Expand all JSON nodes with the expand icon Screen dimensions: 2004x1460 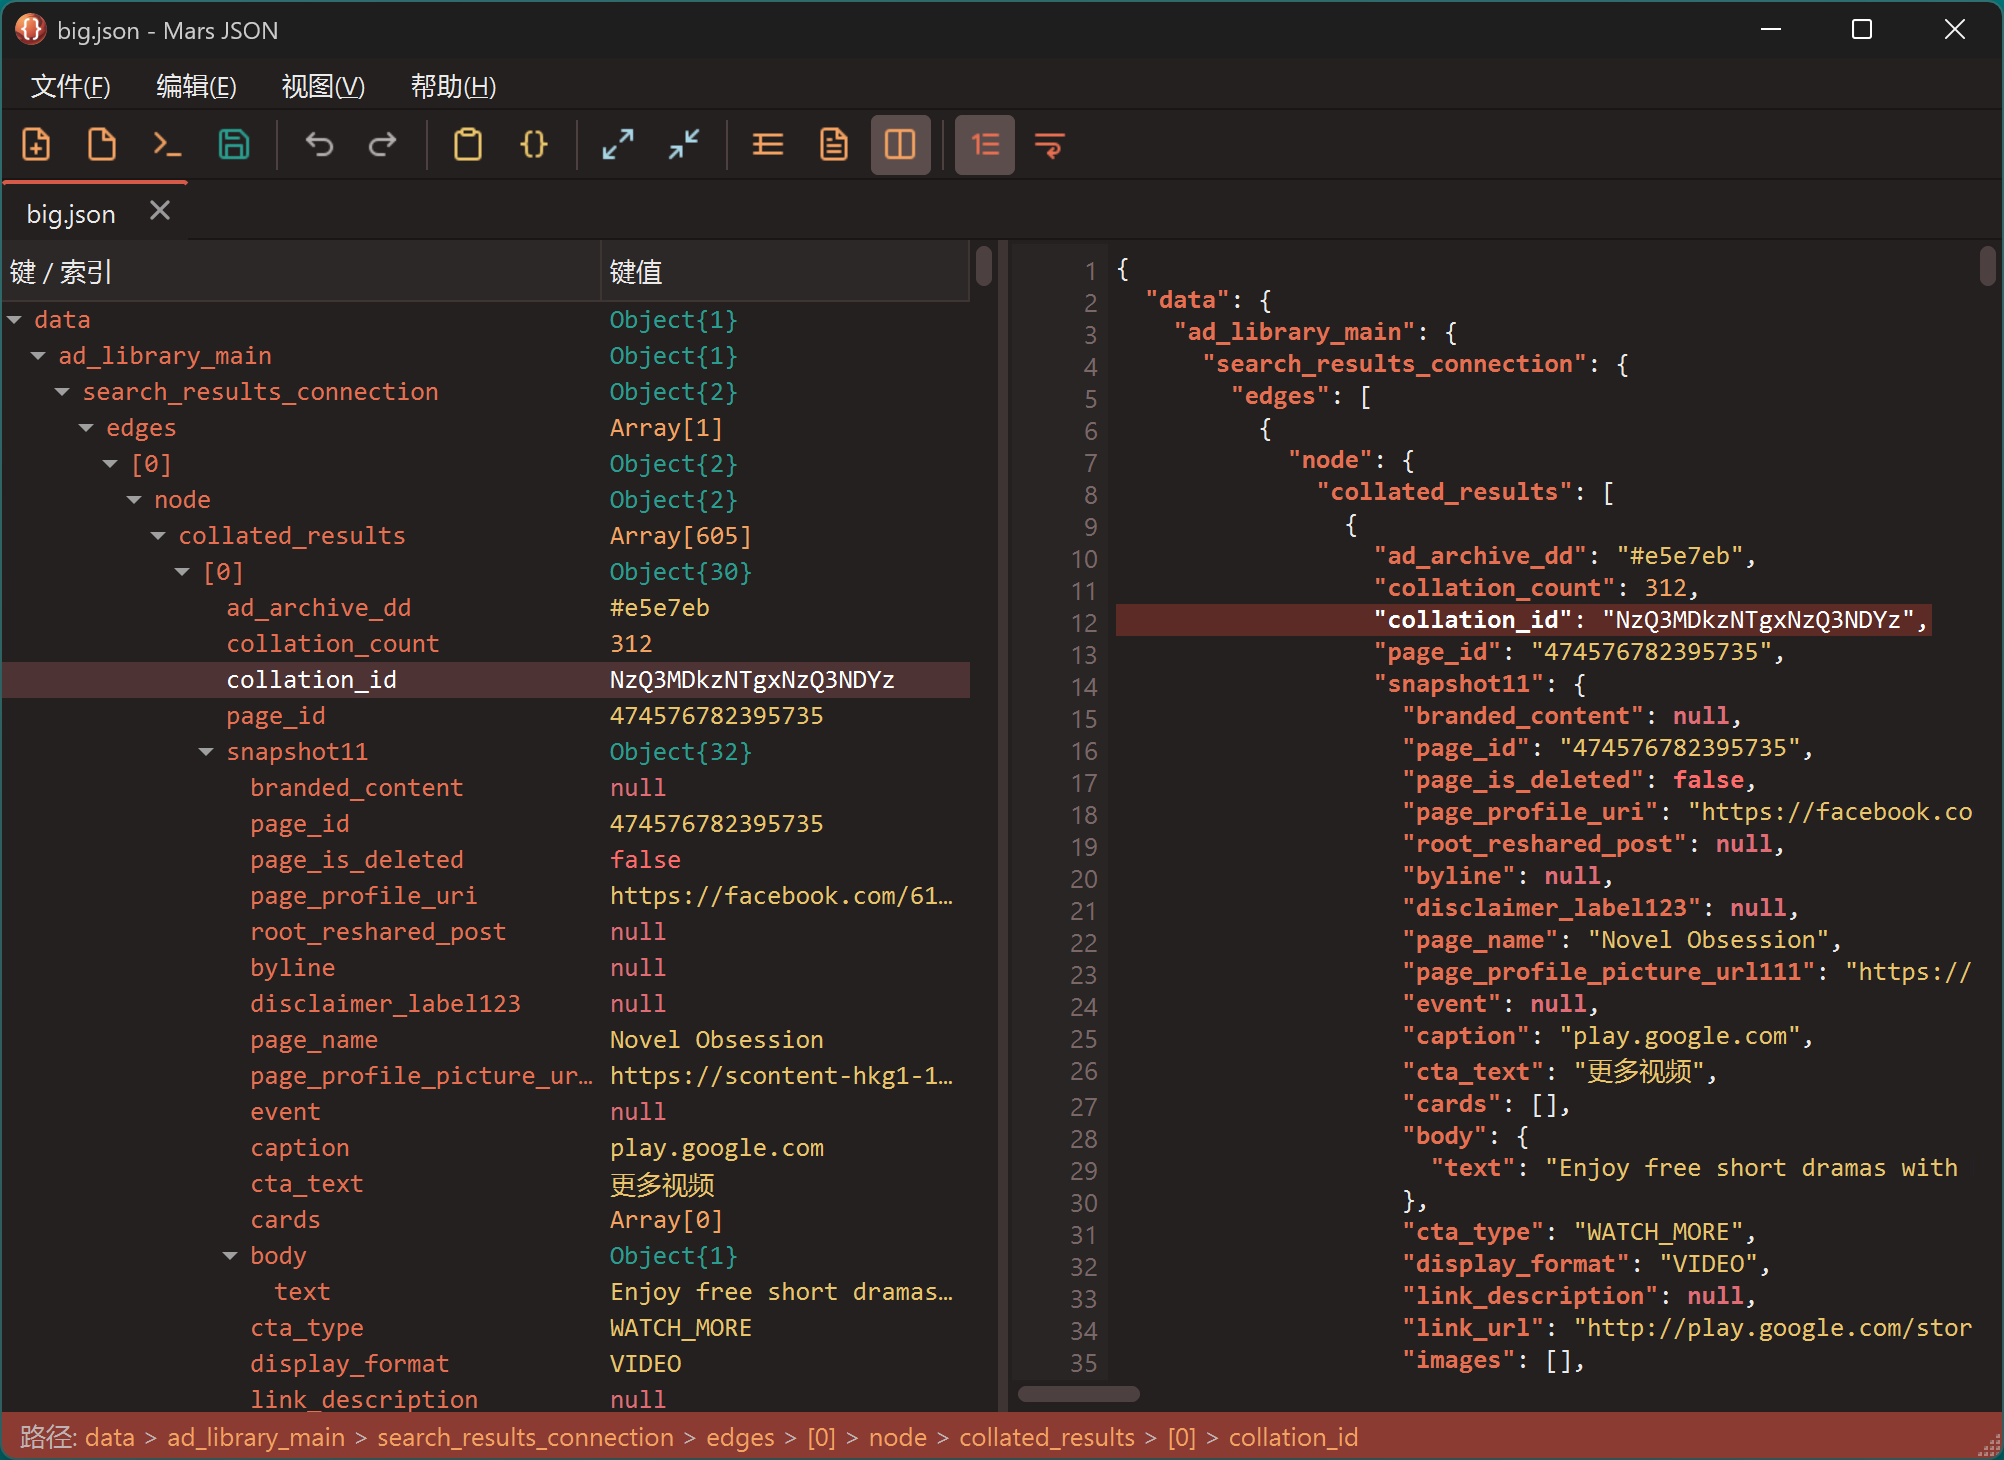click(618, 145)
